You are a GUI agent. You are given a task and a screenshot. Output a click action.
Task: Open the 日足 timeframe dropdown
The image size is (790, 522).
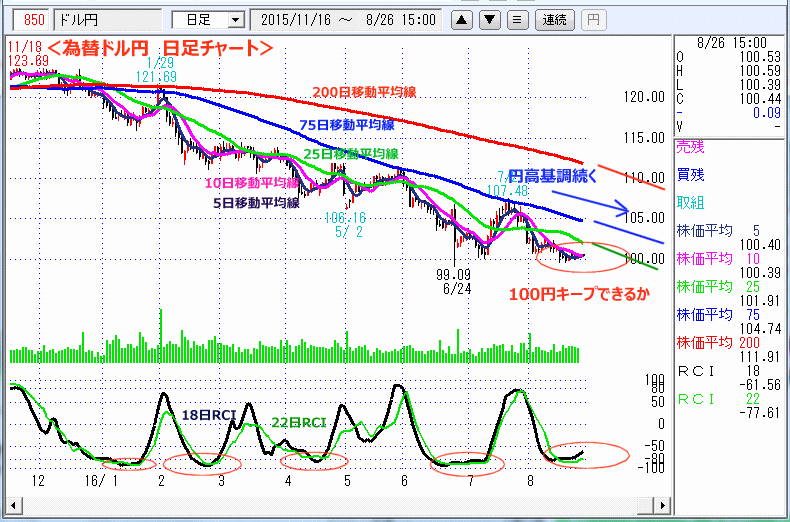tap(208, 19)
